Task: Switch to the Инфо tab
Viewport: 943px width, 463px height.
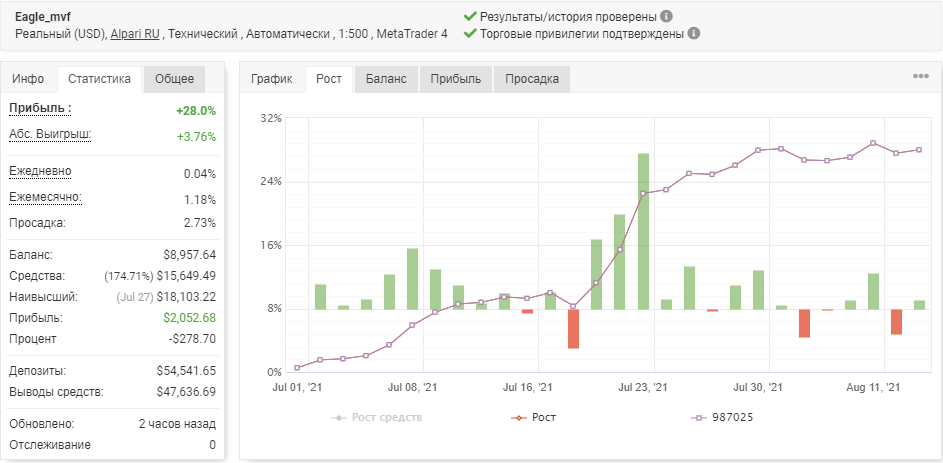Action: pos(28,79)
